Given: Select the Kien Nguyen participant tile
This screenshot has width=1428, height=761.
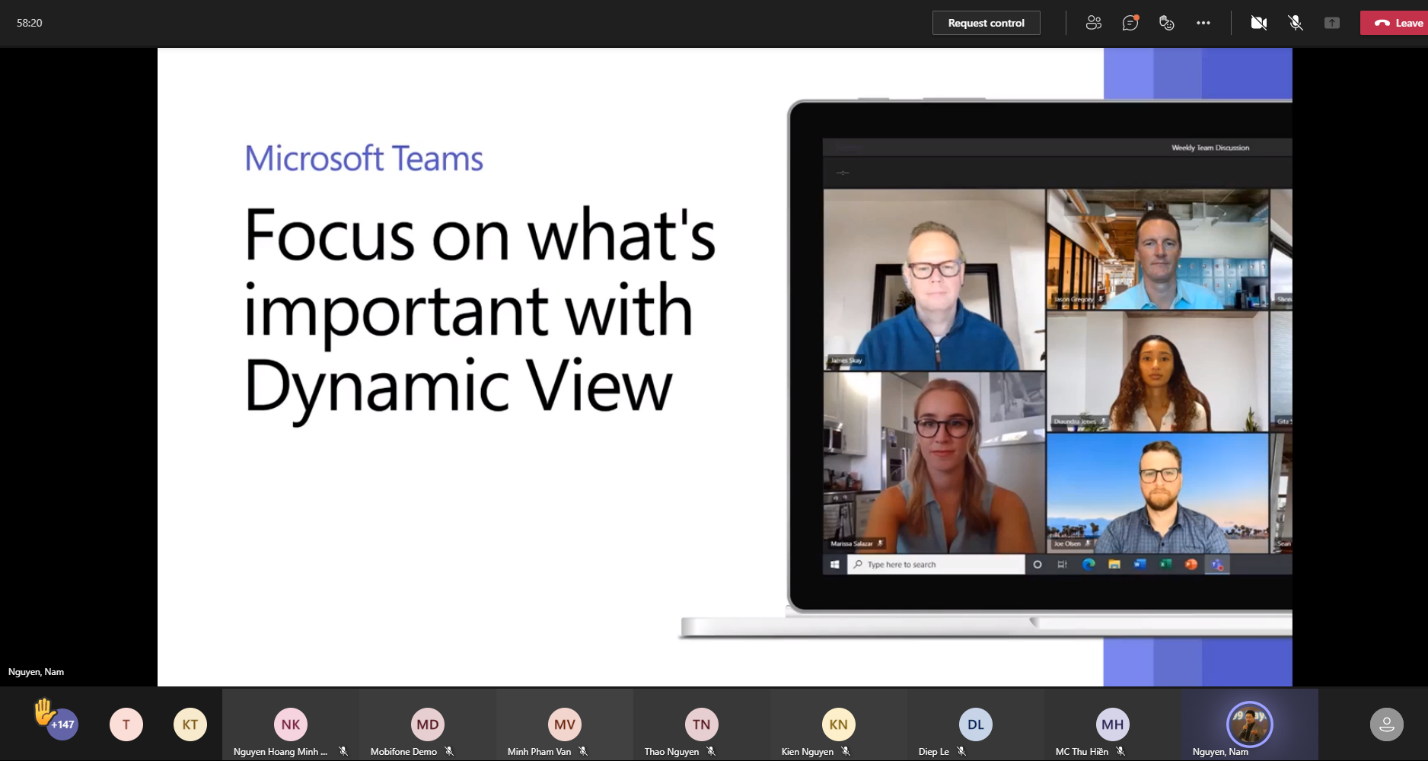Looking at the screenshot, I should 838,725.
